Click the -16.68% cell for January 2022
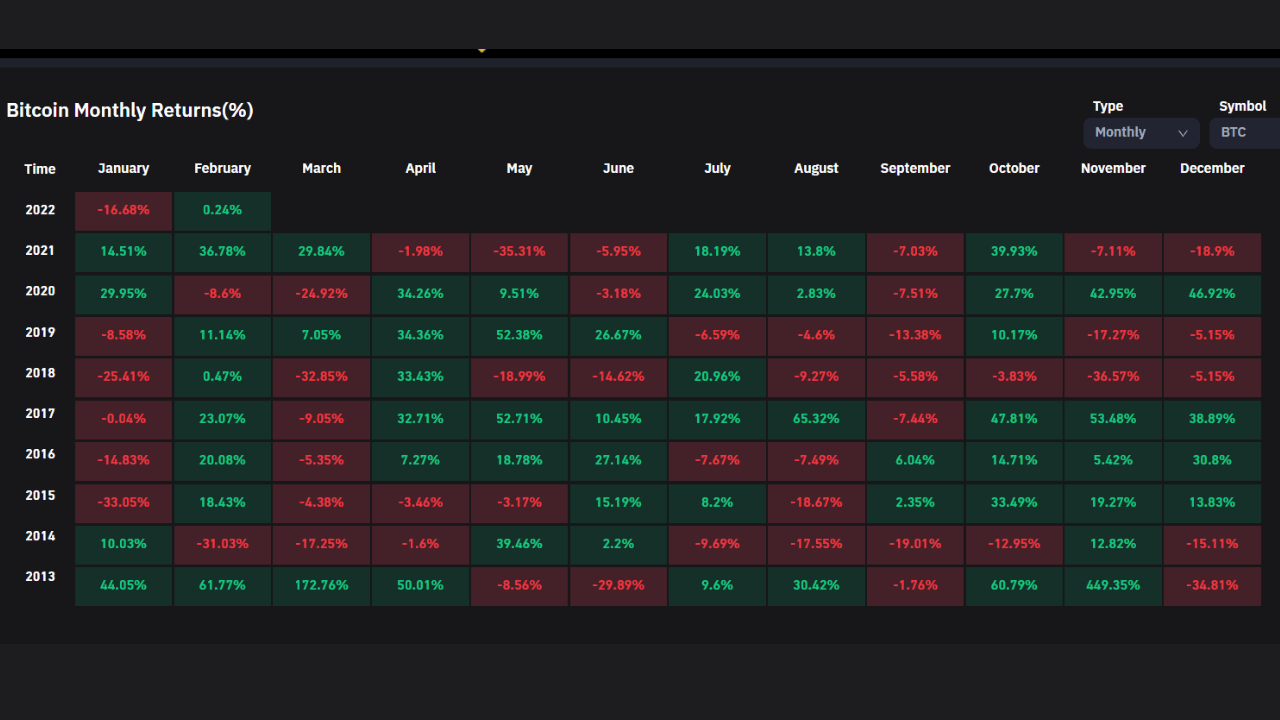 [x=124, y=211]
